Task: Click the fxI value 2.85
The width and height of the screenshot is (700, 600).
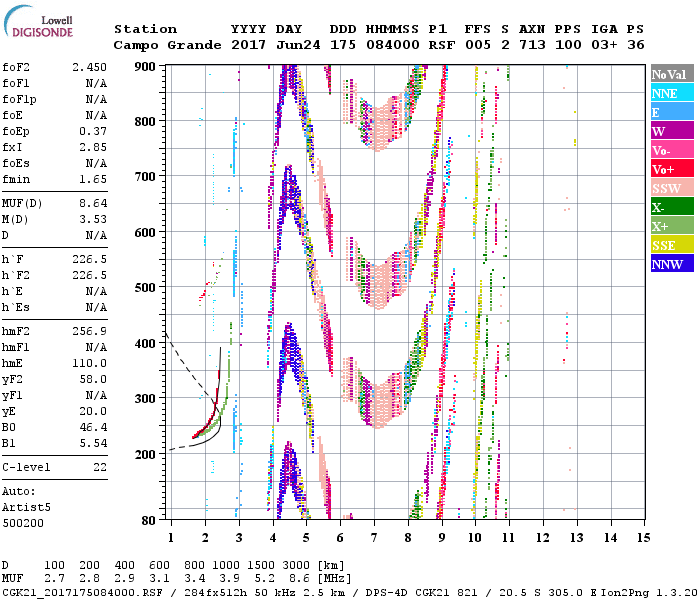Action: pyautogui.click(x=93, y=147)
